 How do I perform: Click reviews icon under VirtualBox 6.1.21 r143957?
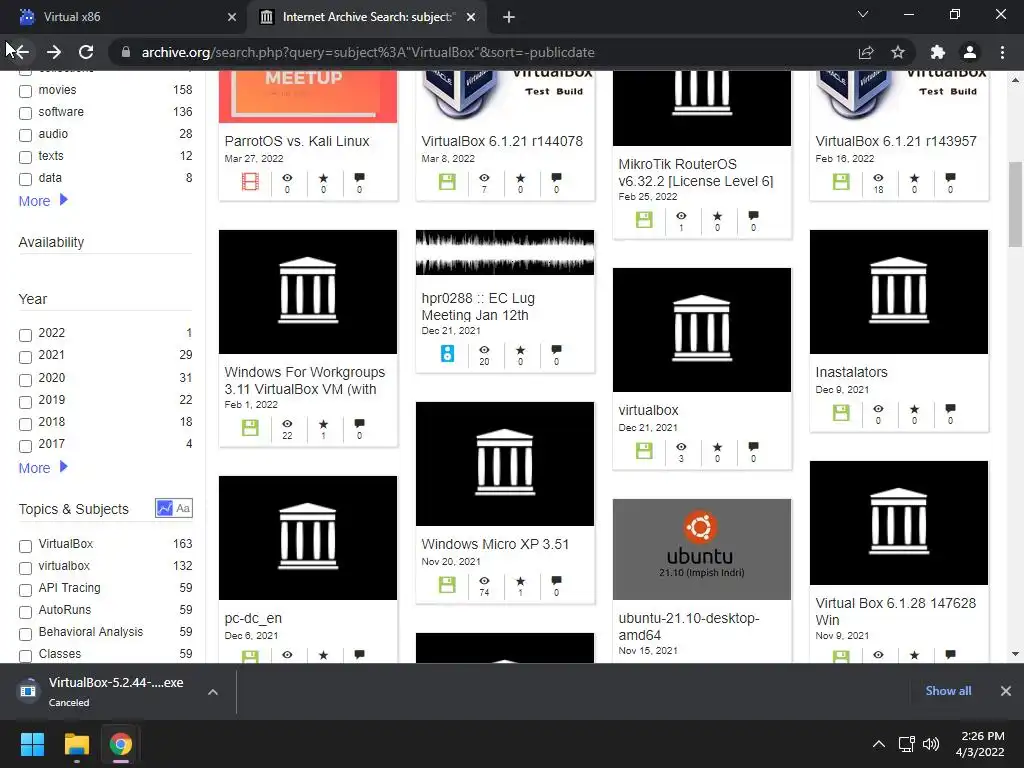click(950, 177)
